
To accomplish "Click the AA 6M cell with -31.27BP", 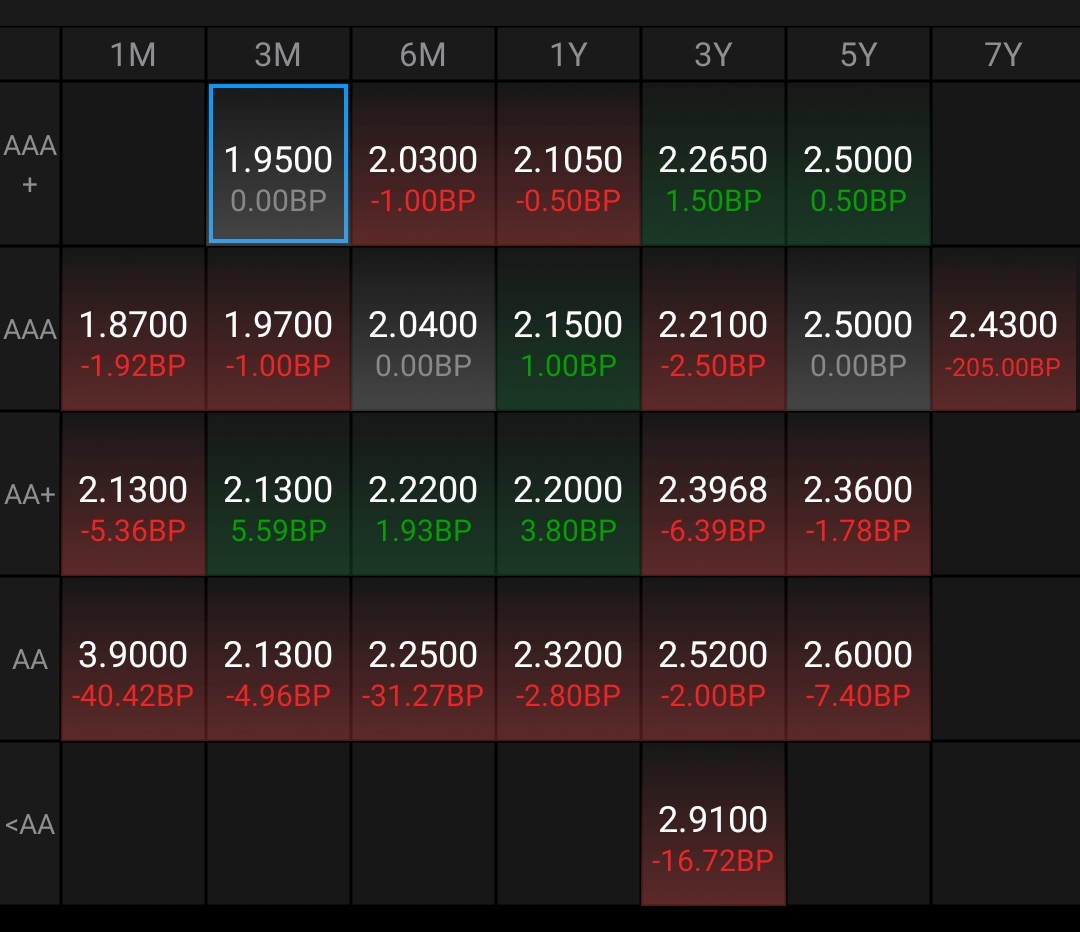I will [x=423, y=659].
